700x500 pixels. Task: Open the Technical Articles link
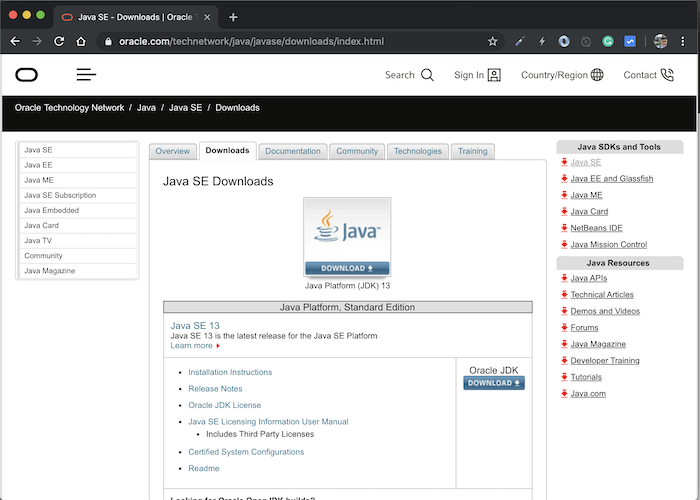click(602, 295)
